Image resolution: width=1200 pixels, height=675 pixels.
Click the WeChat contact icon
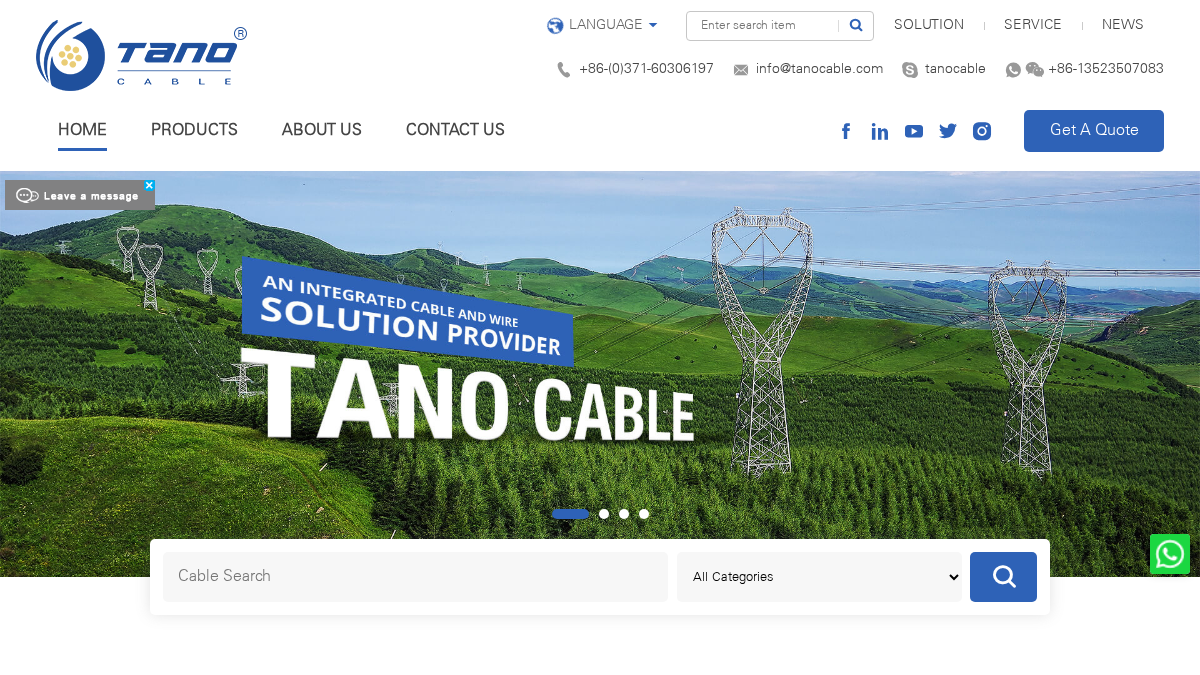1035,70
